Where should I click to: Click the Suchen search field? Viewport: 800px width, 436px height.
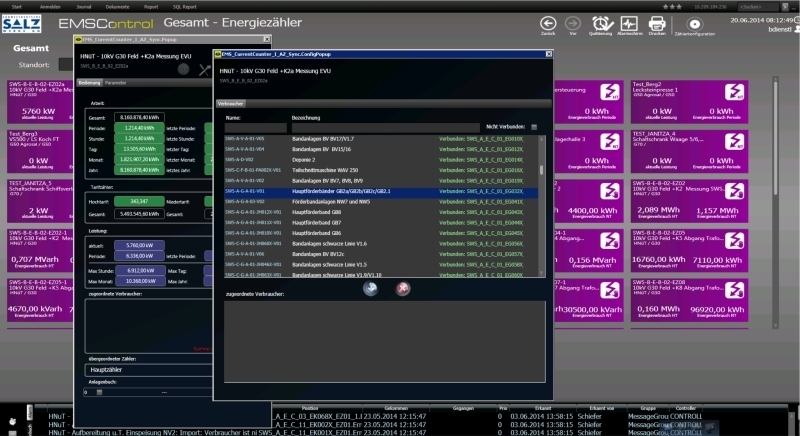(759, 7)
